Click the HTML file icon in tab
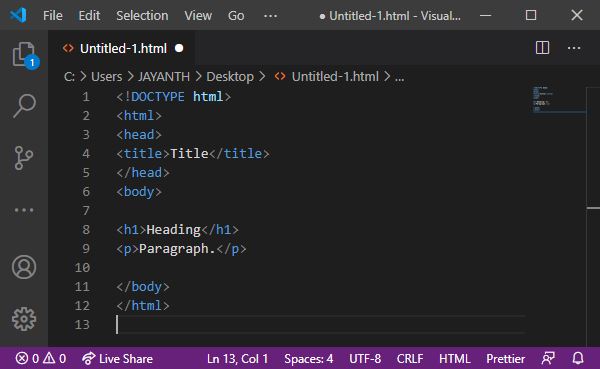Viewport: 600px width, 369px height. pyautogui.click(x=68, y=48)
